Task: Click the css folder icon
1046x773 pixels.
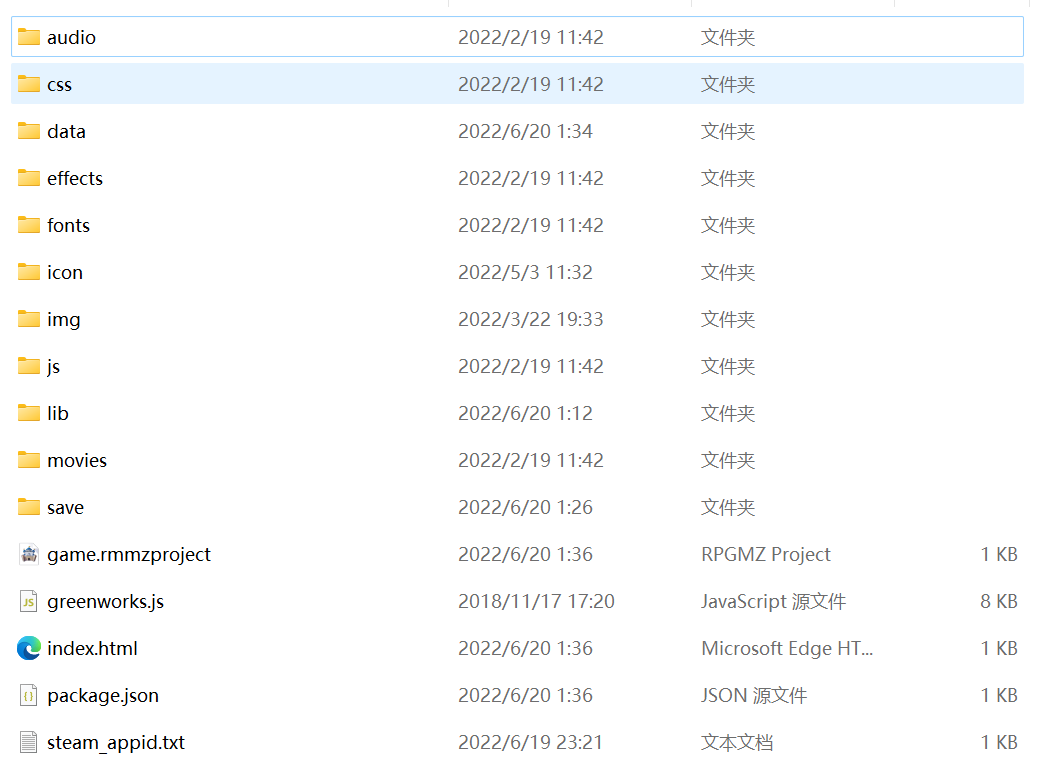Action: coord(29,84)
